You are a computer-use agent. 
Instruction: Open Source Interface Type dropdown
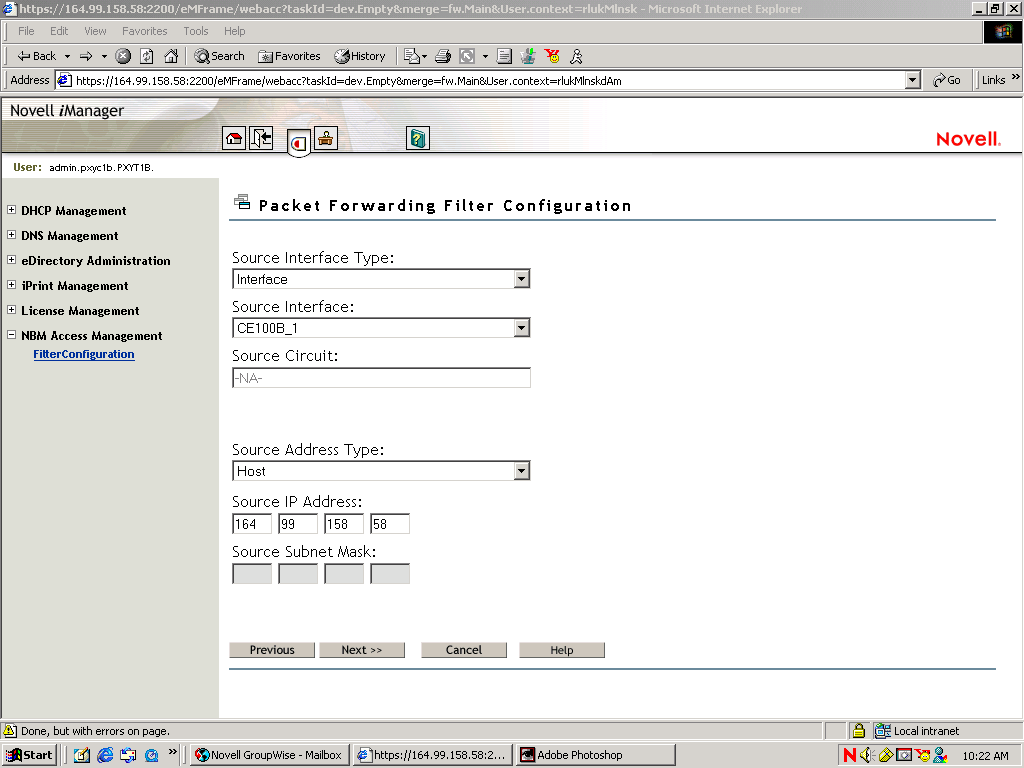pos(520,279)
